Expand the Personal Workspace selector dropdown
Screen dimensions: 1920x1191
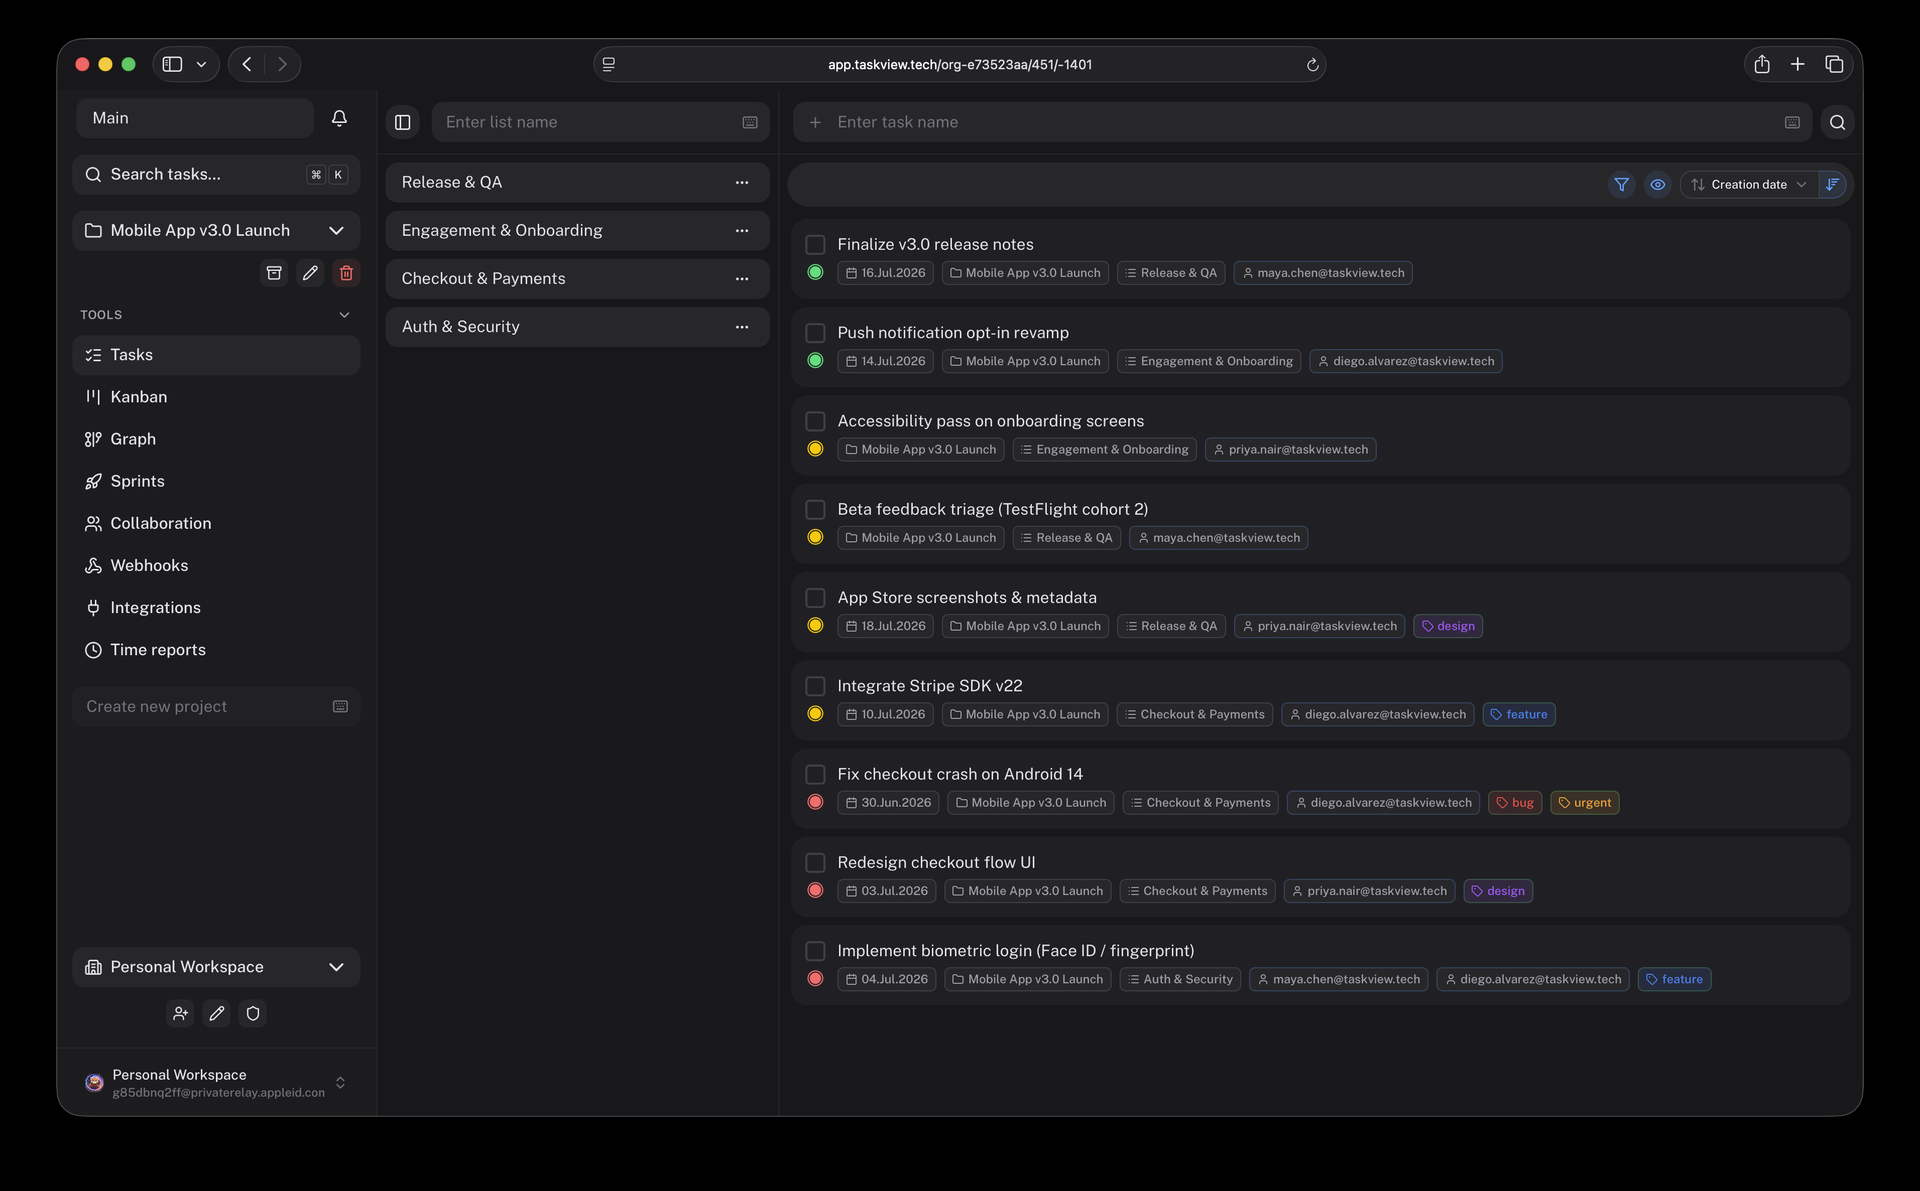[x=336, y=967]
